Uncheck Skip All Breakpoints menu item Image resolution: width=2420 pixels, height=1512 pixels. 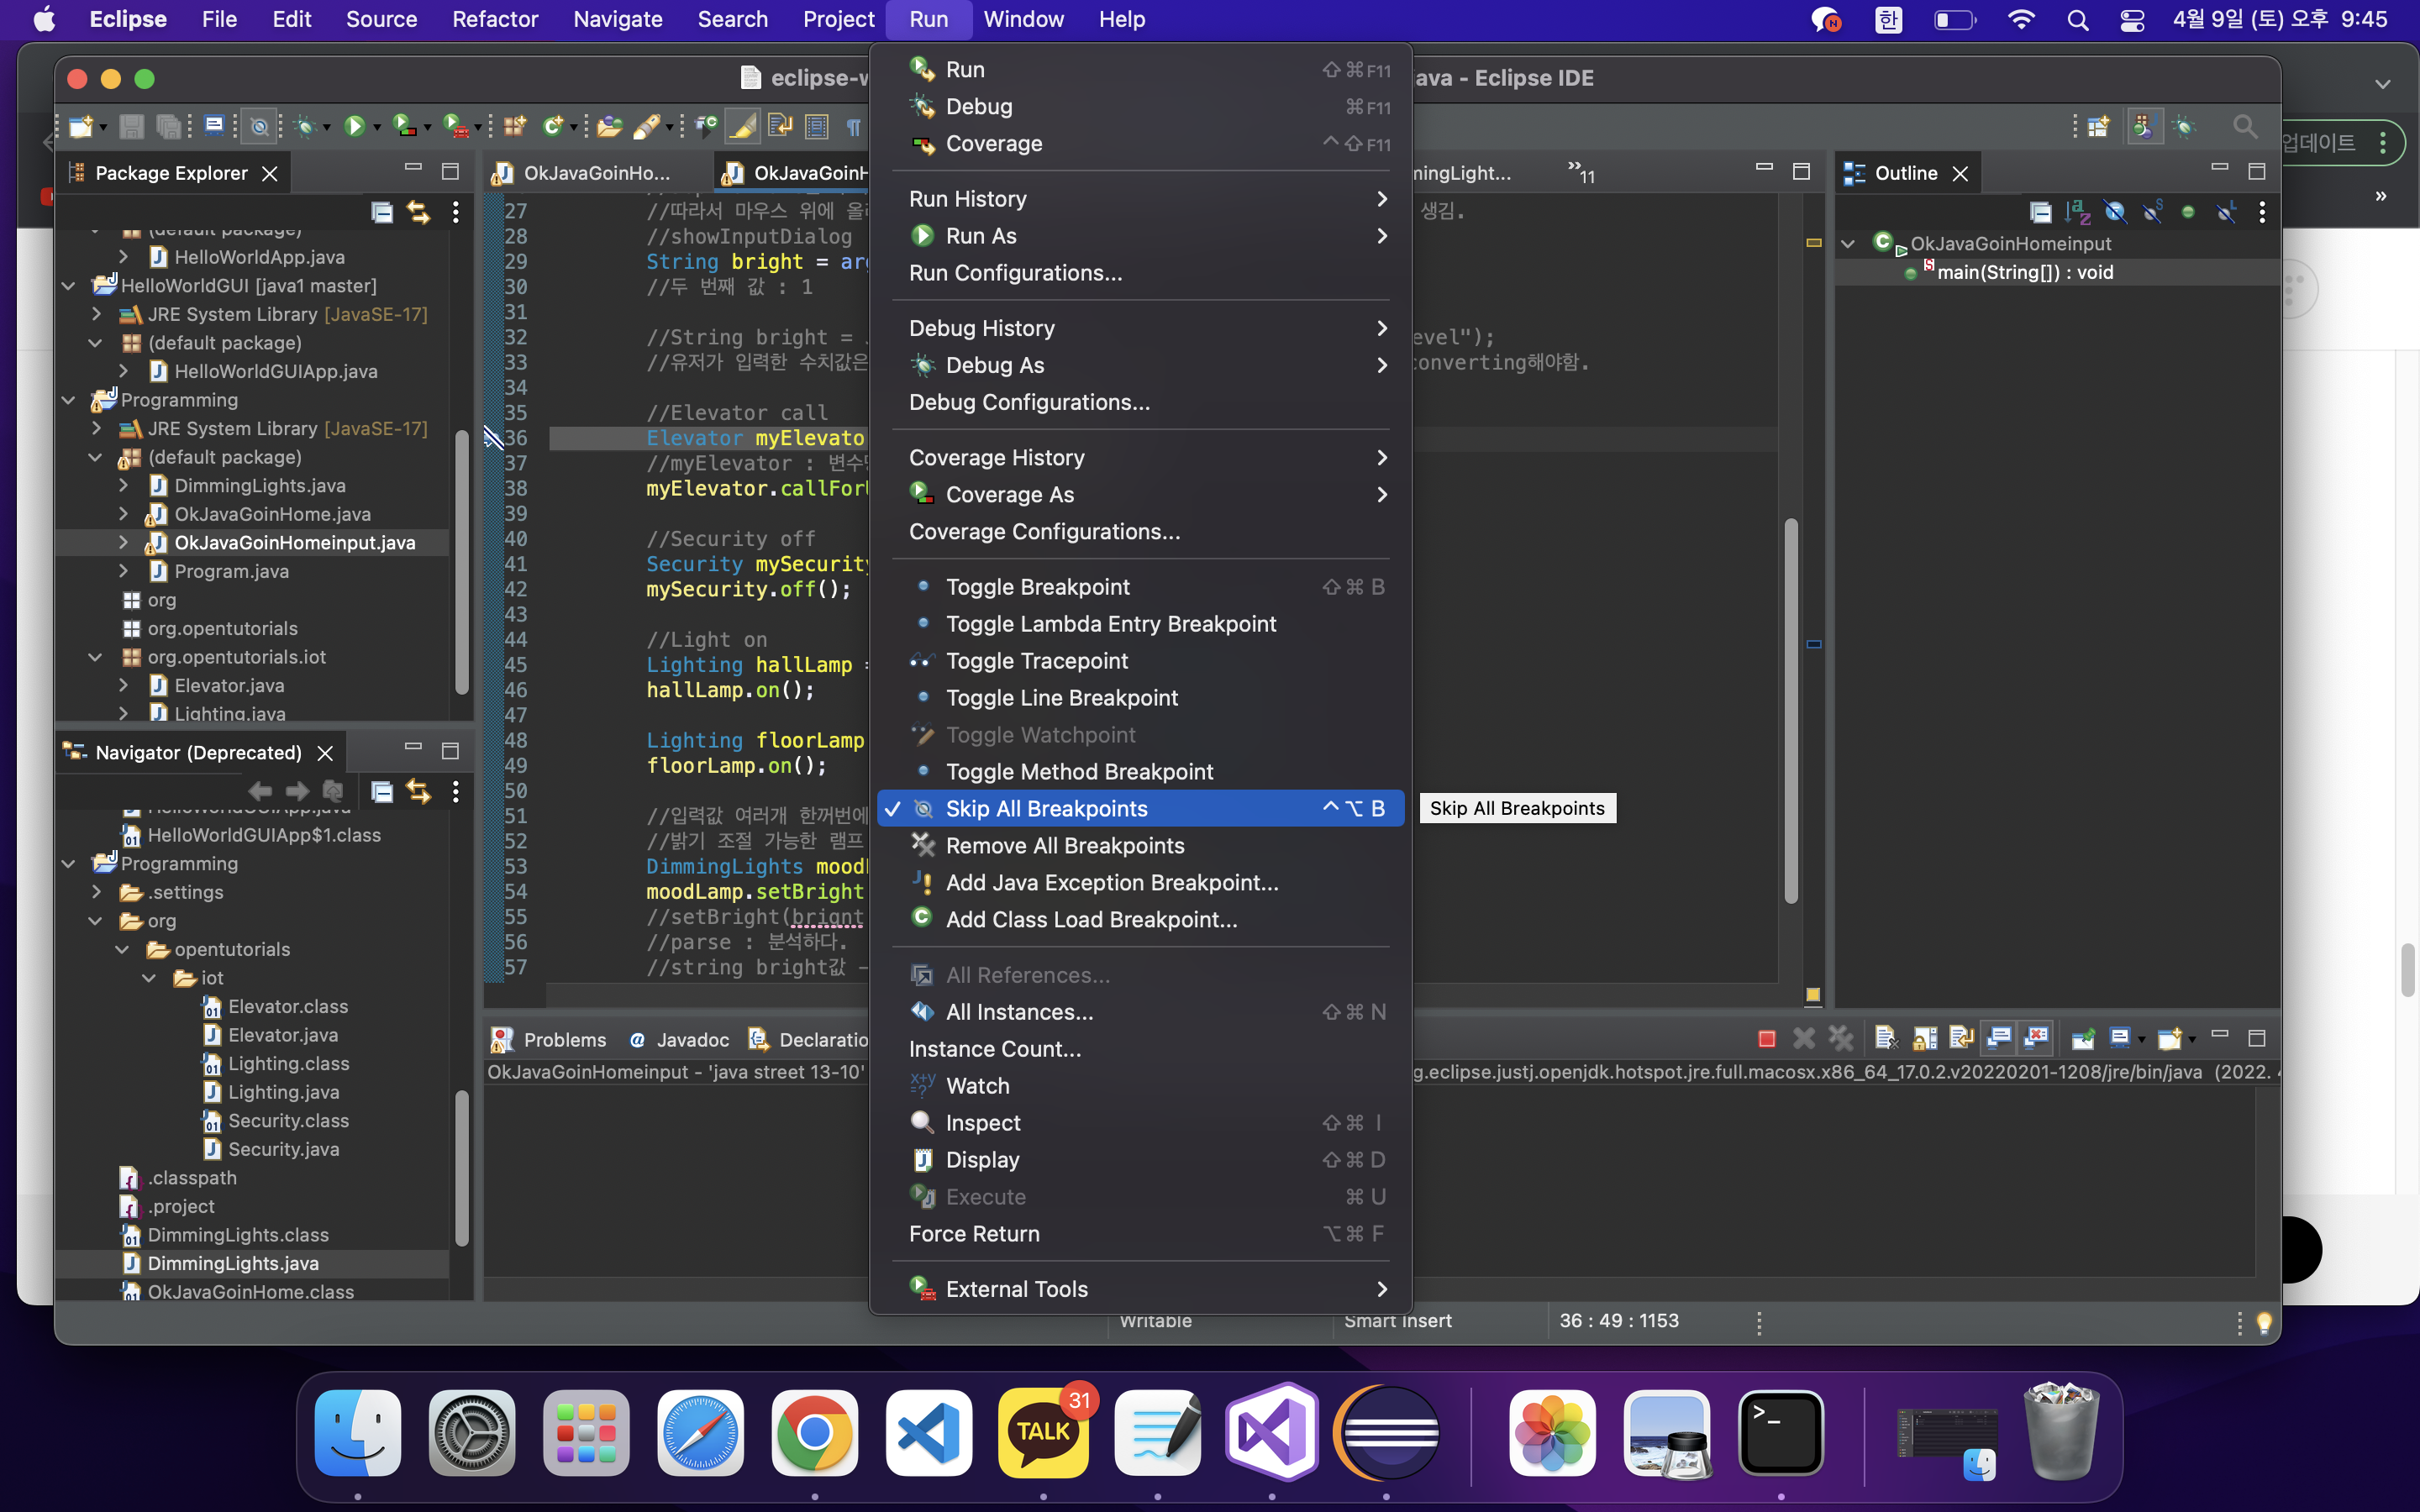[1045, 808]
